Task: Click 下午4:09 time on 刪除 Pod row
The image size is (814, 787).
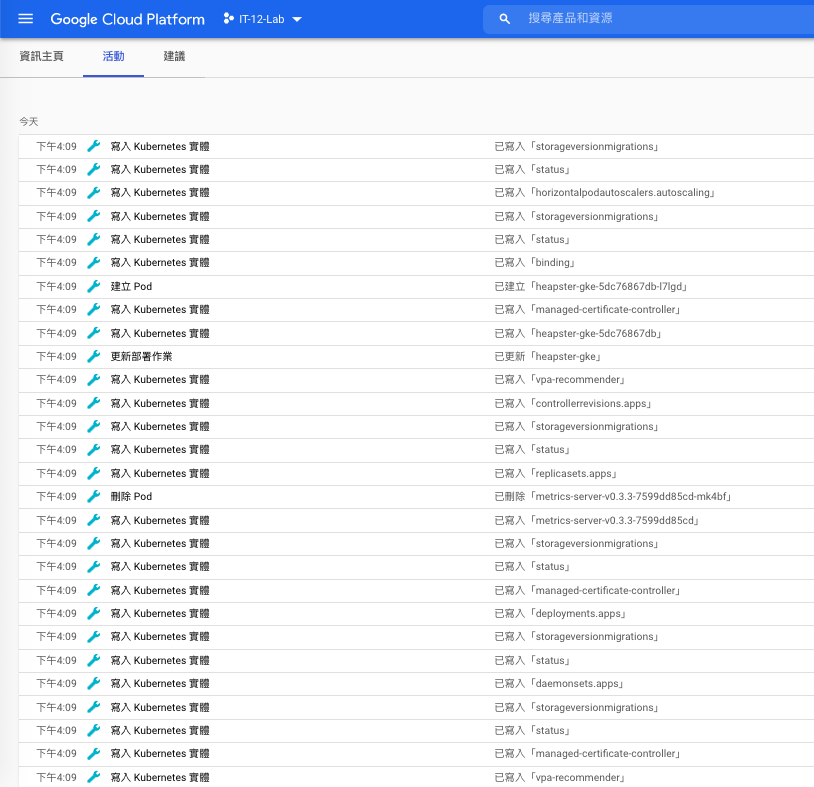Action: coord(56,497)
